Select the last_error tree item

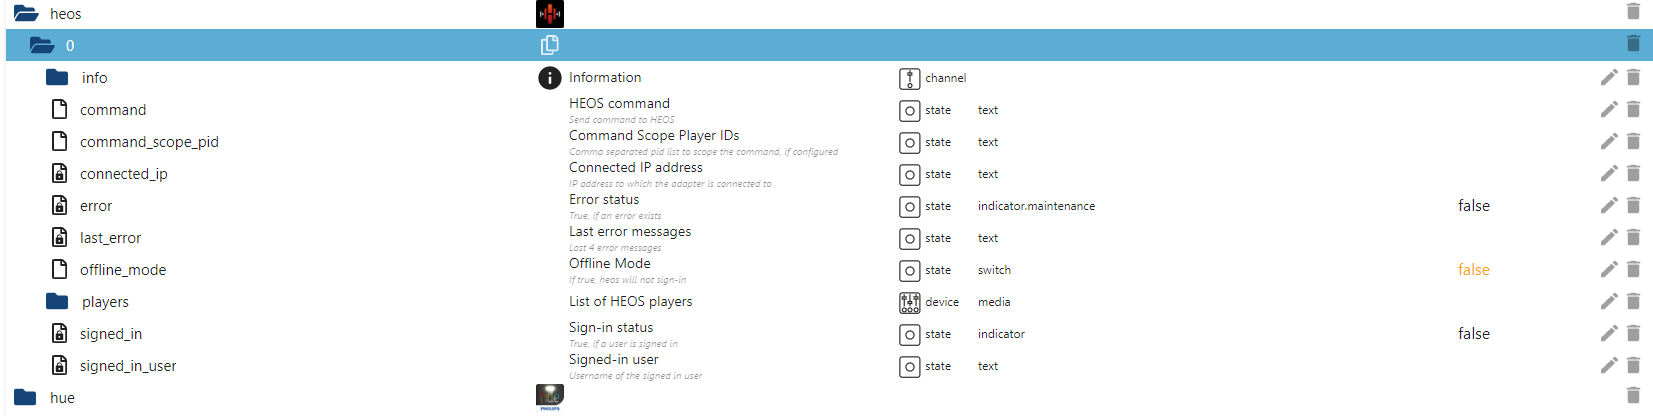point(110,238)
